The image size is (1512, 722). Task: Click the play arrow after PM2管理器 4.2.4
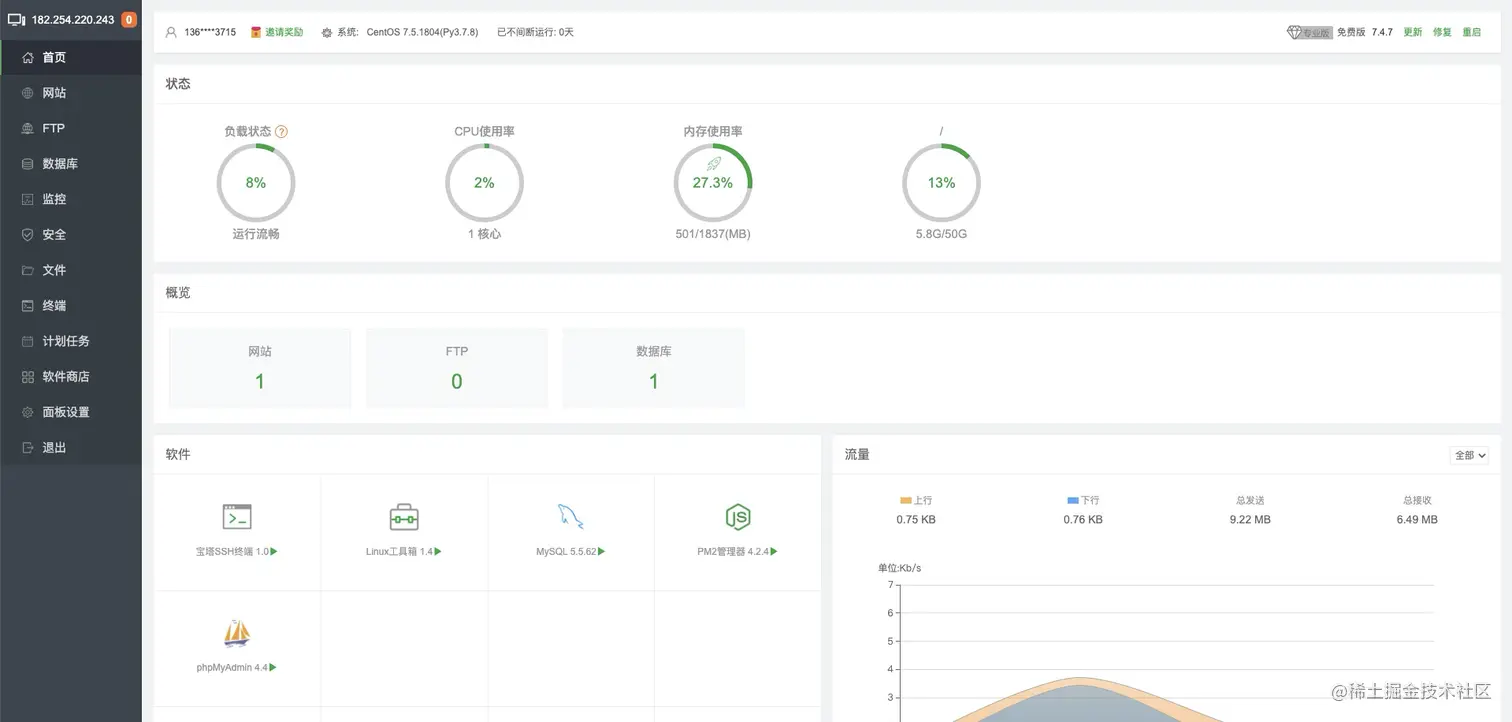pyautogui.click(x=774, y=551)
